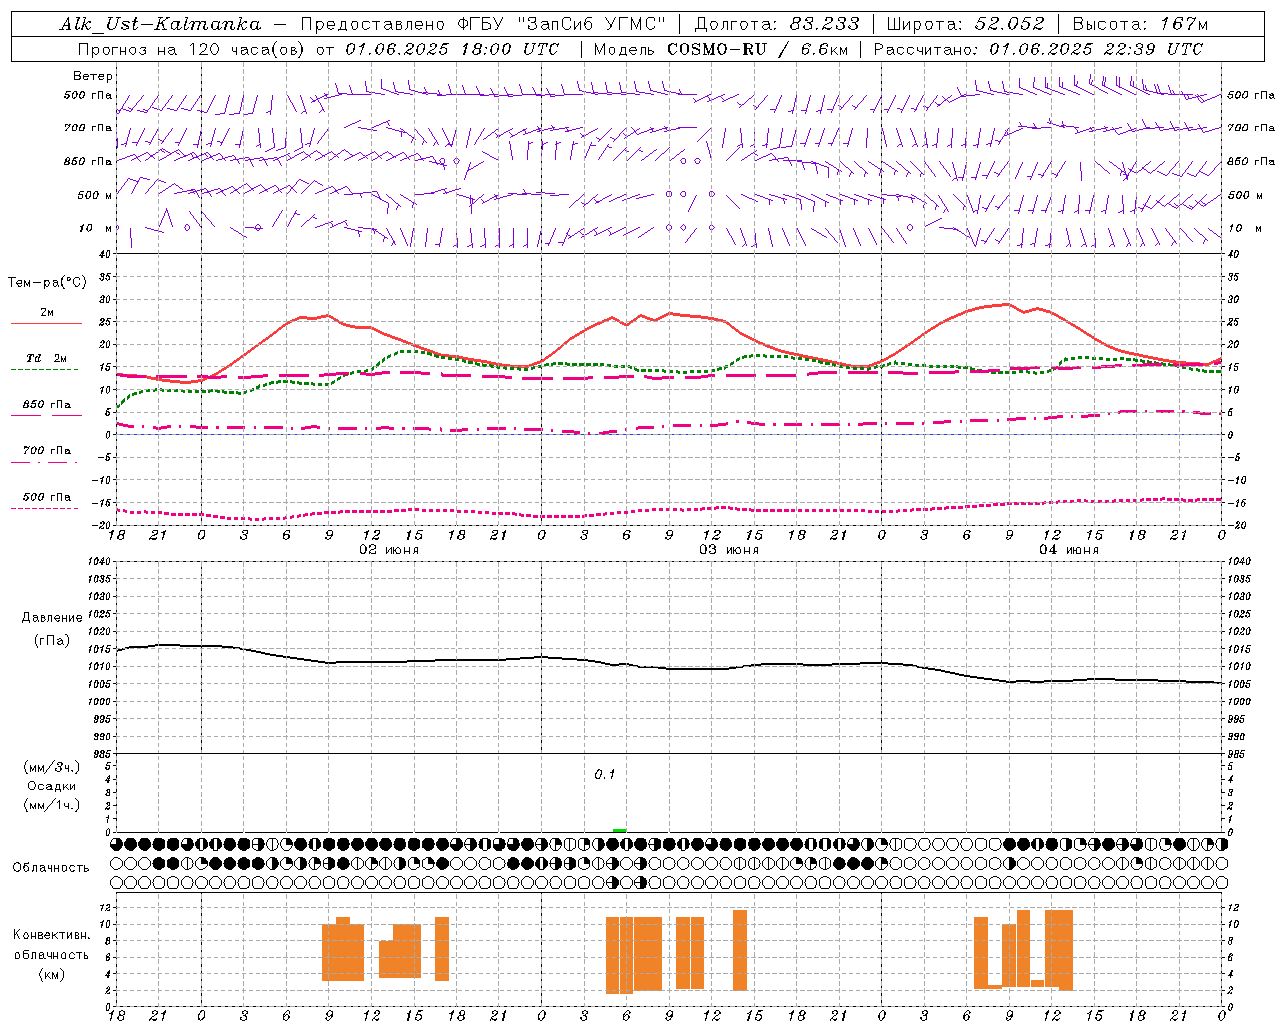Click the 500 гПа temperature legend entry

click(46, 497)
